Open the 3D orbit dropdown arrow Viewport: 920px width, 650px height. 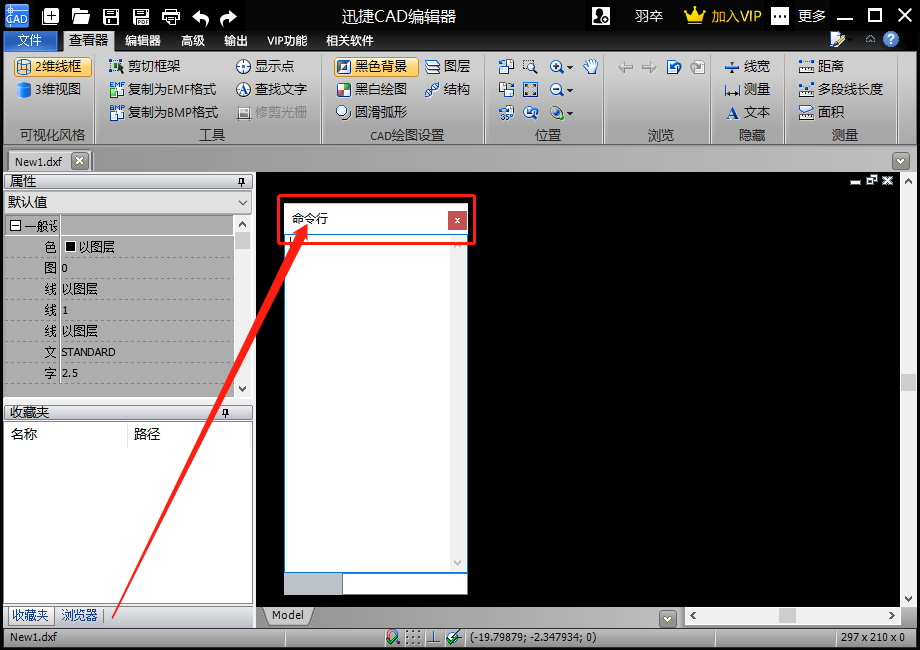click(x=570, y=113)
